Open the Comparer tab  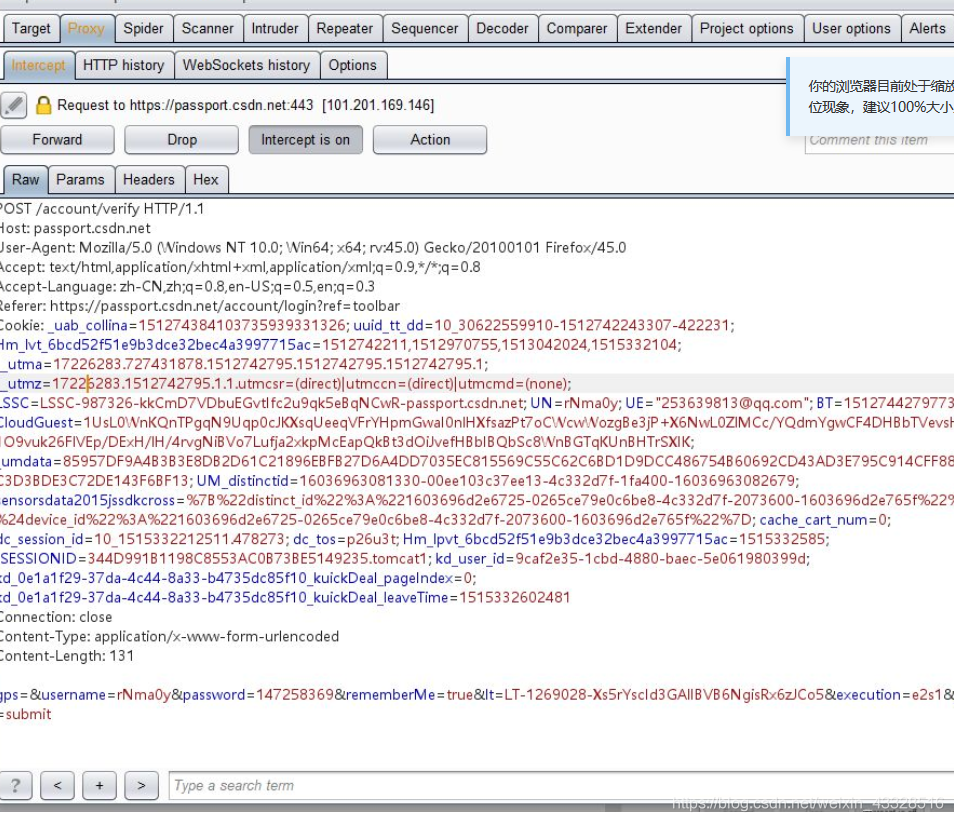pyautogui.click(x=577, y=29)
